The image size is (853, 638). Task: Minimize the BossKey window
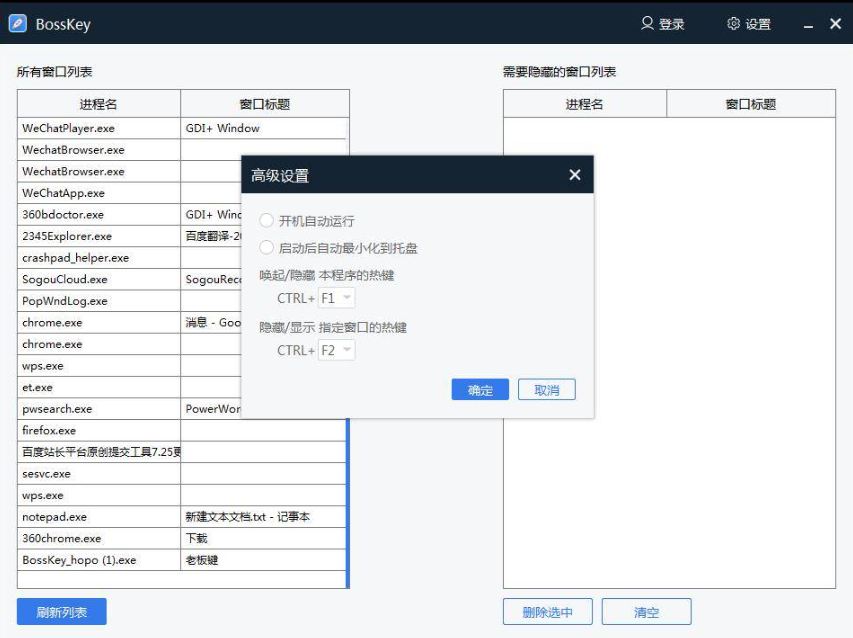click(807, 24)
